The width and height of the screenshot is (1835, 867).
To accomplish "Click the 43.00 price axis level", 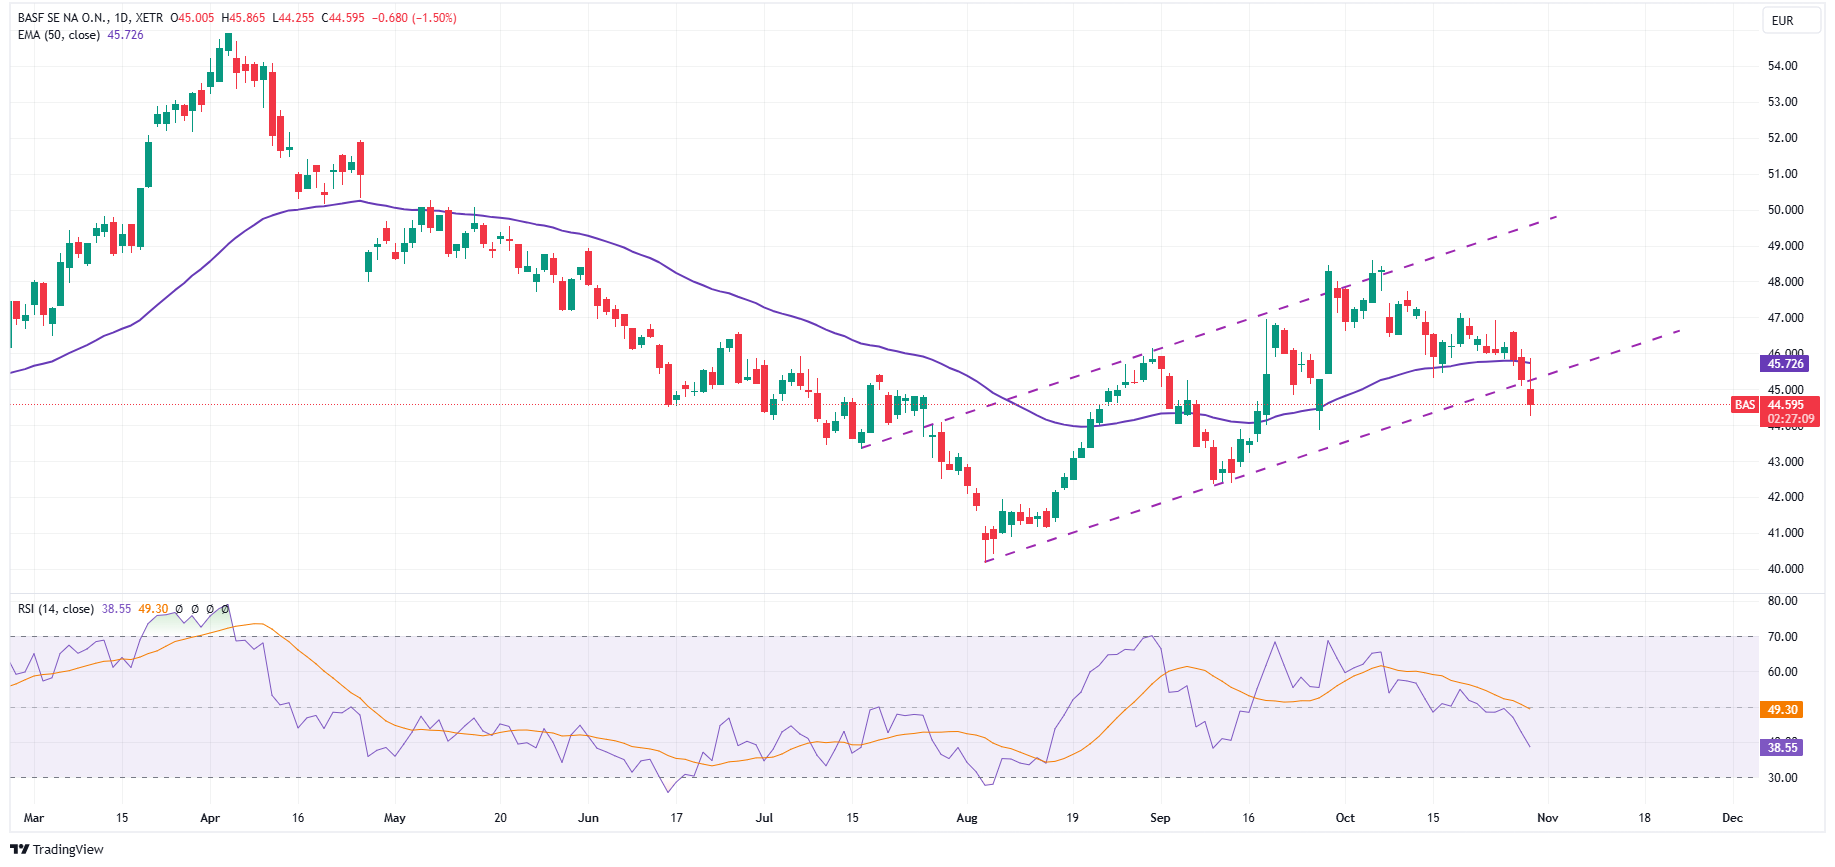I will (1785, 462).
